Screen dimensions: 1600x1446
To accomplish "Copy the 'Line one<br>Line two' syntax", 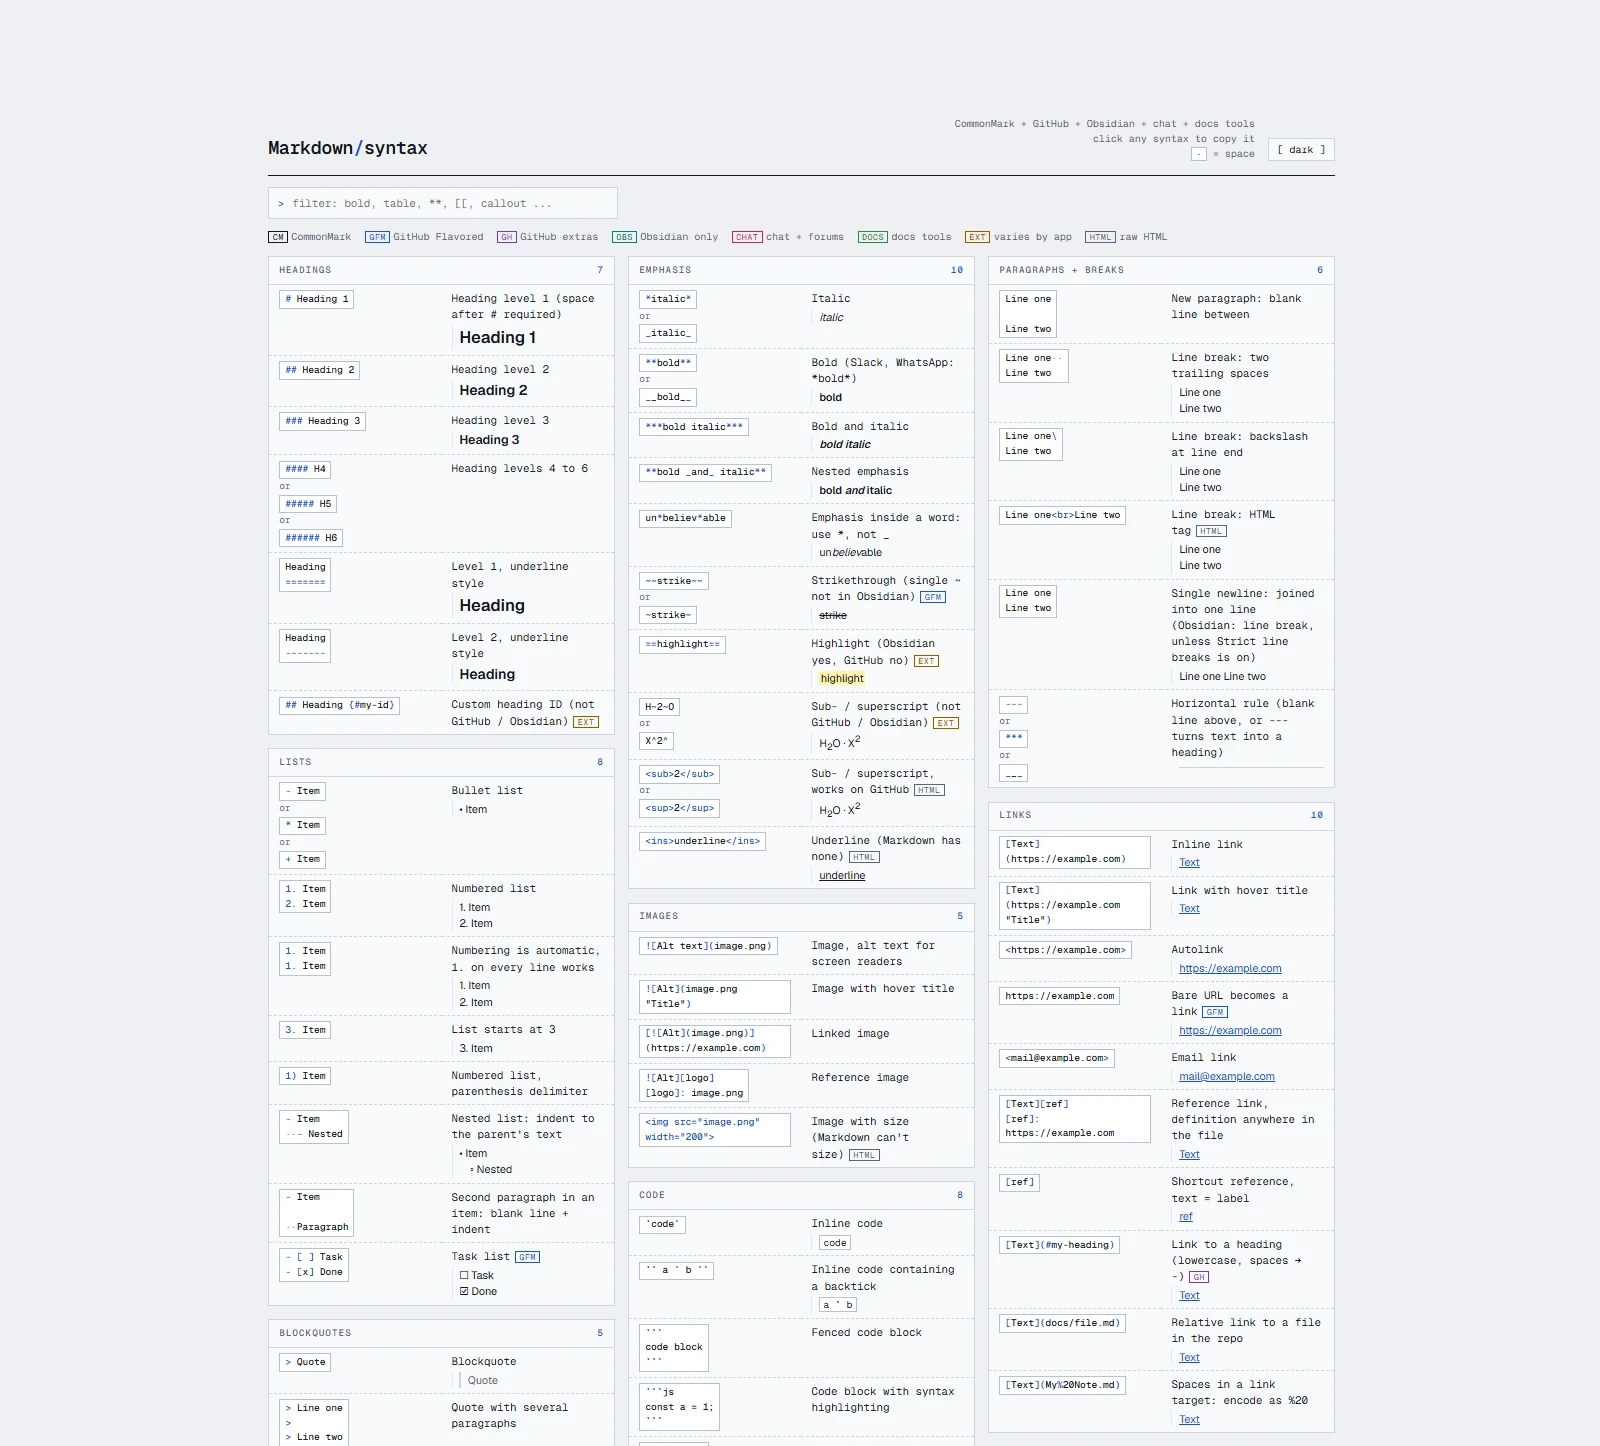I will 1062,515.
